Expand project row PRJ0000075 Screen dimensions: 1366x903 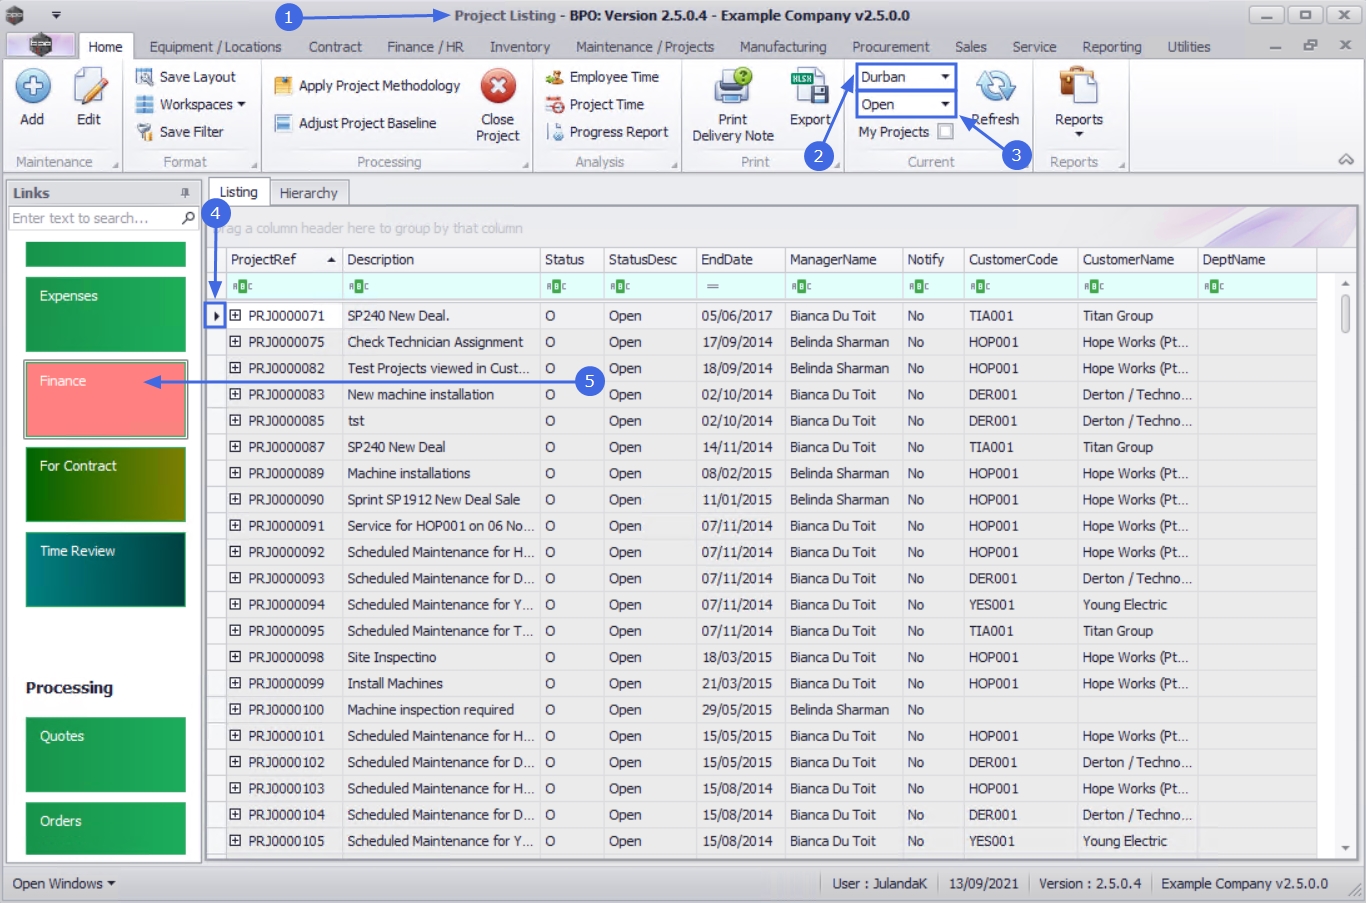click(x=236, y=342)
